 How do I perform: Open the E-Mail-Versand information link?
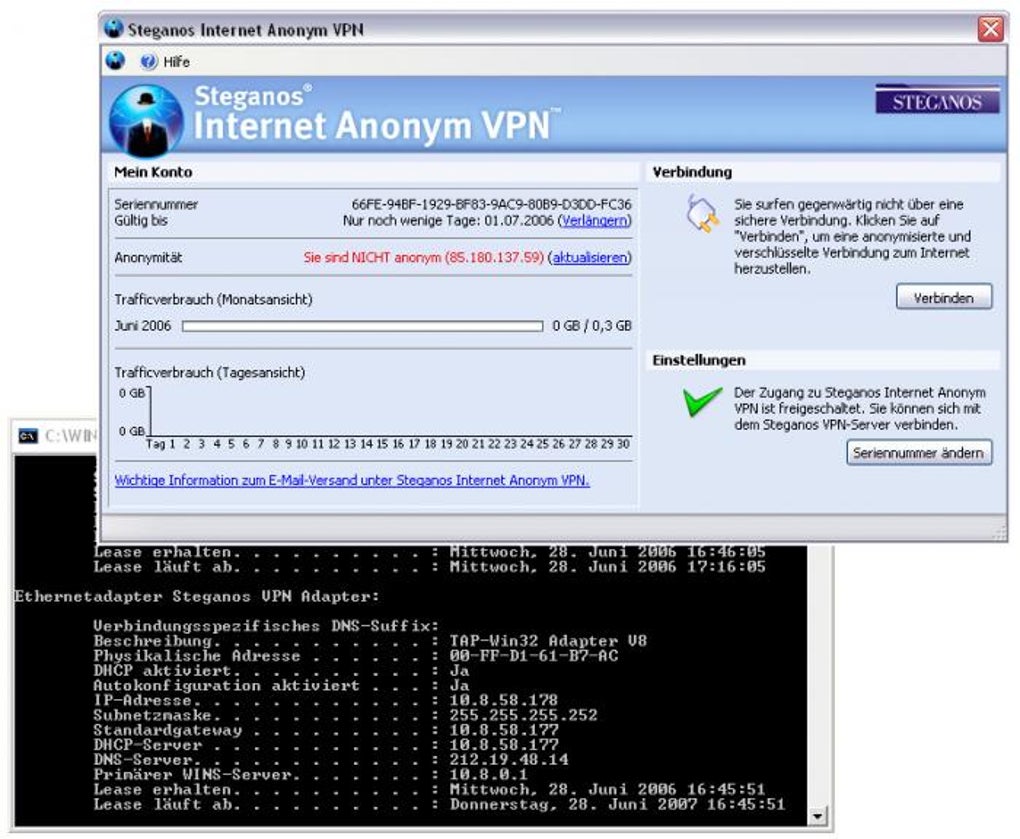[352, 480]
